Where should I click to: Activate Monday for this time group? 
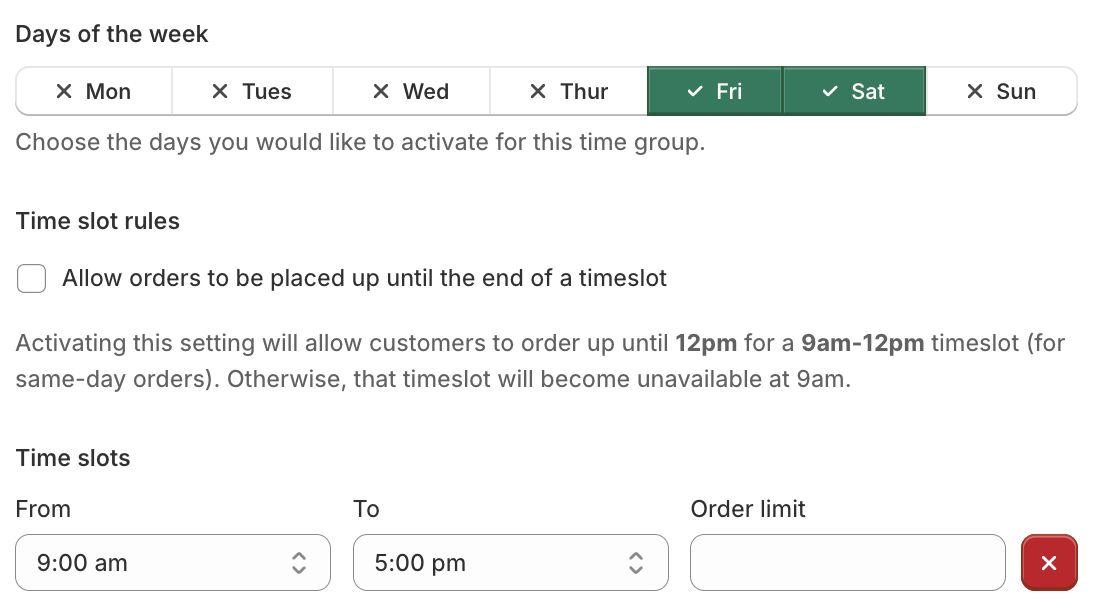pos(93,91)
